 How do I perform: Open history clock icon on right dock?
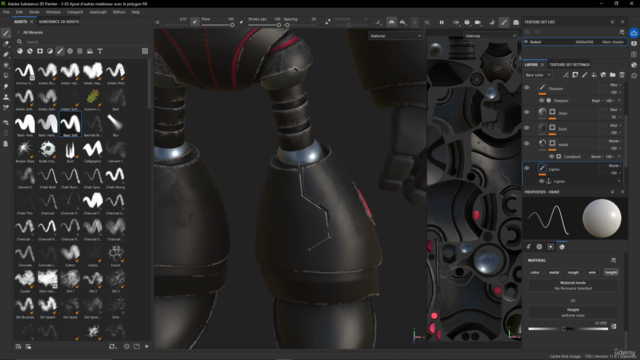[634, 76]
